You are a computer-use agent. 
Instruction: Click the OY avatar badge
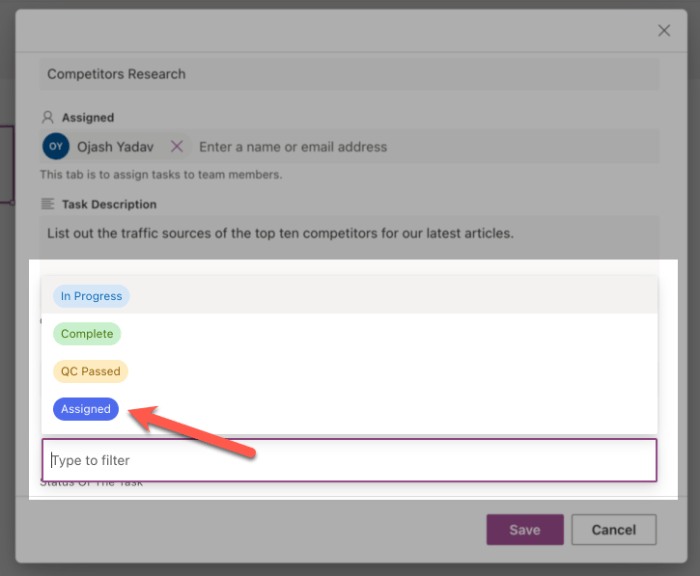(x=56, y=146)
